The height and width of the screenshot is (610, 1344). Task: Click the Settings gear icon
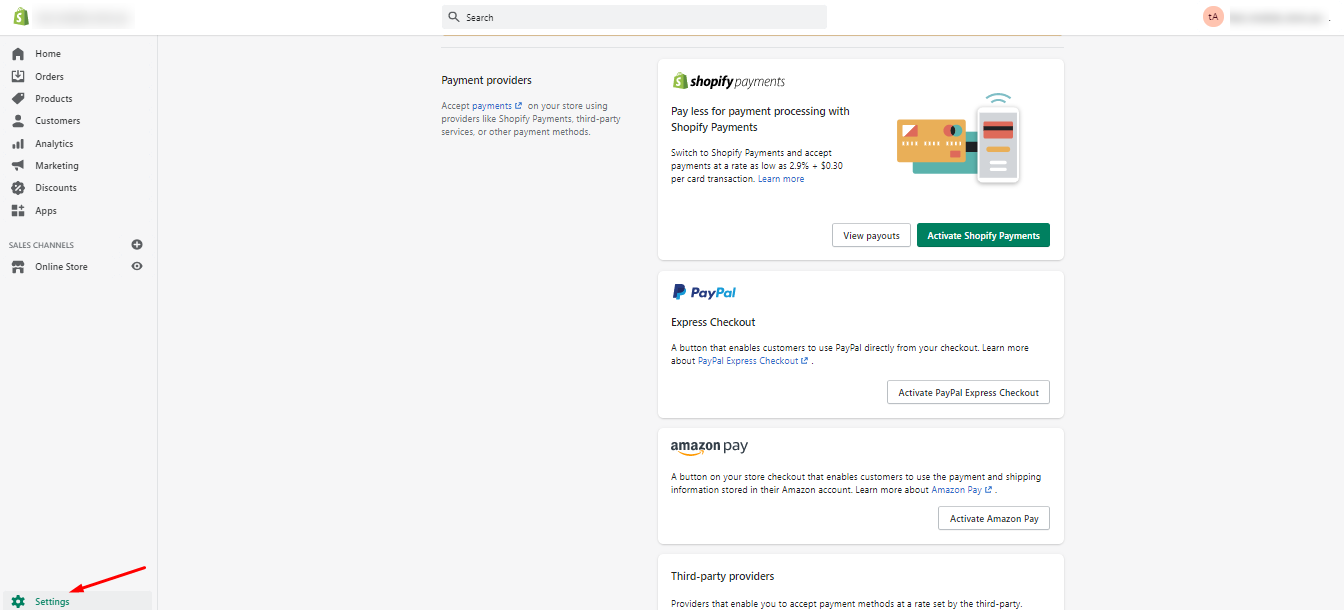18,602
